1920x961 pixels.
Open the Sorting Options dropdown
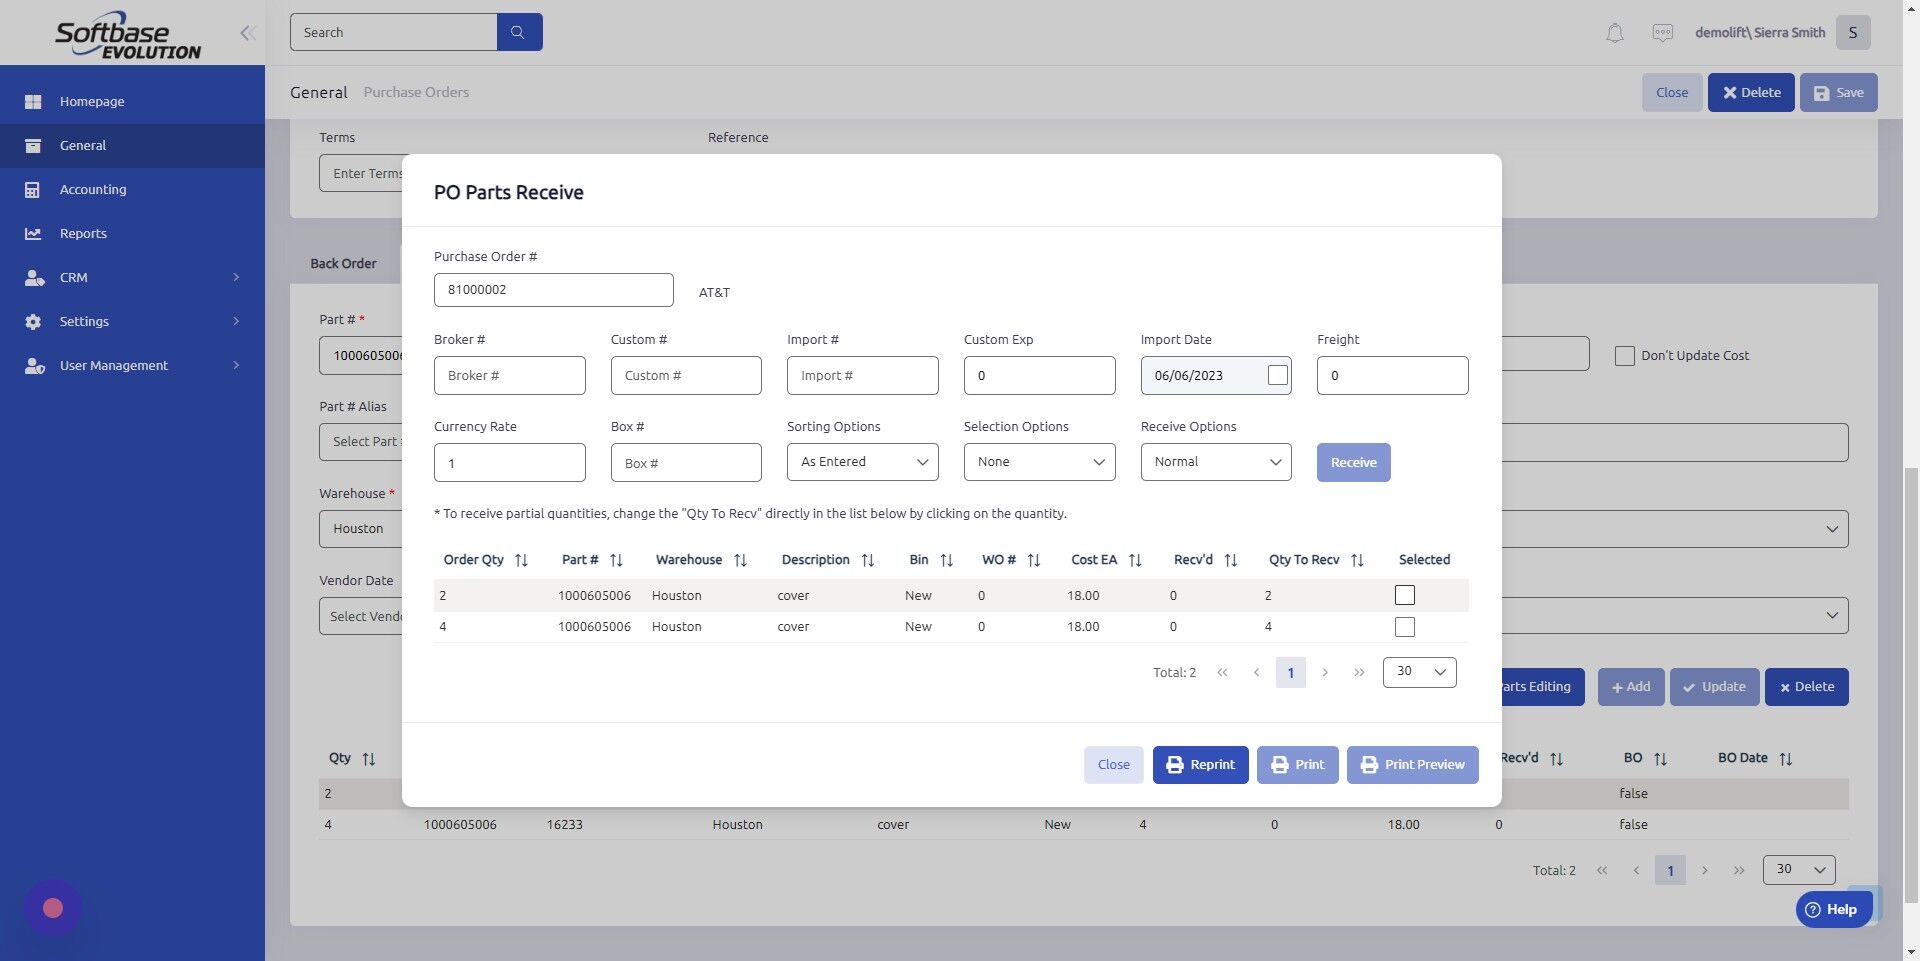(862, 461)
